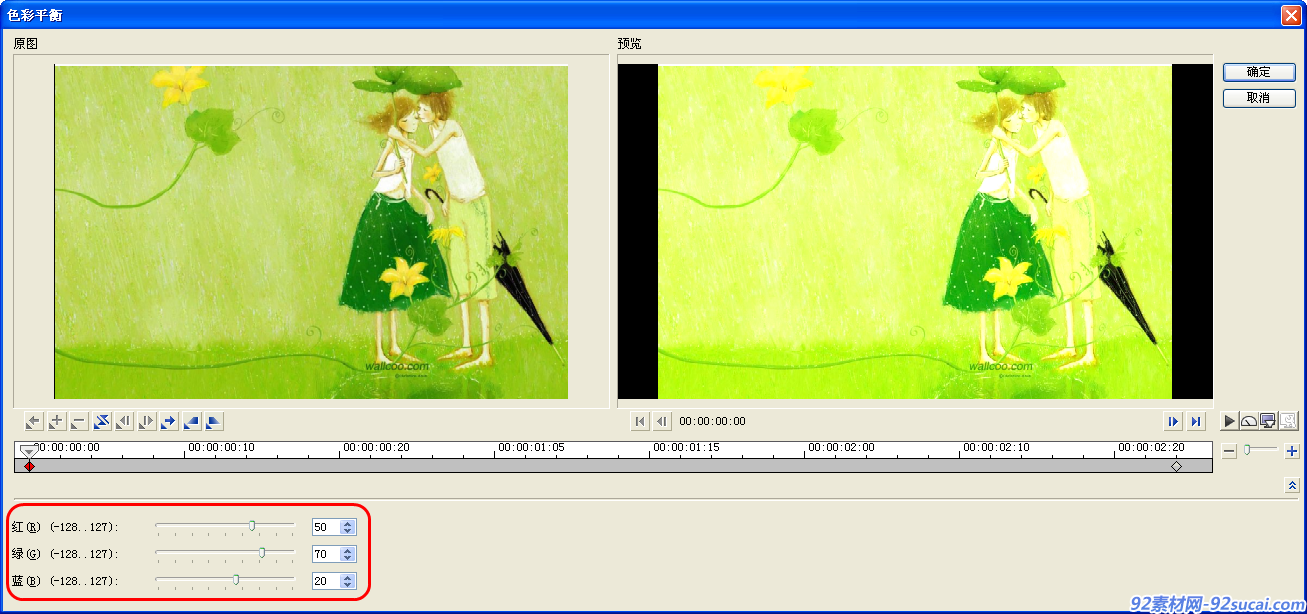Jump to the start of the preview
Image resolution: width=1307 pixels, height=614 pixels.
(640, 421)
